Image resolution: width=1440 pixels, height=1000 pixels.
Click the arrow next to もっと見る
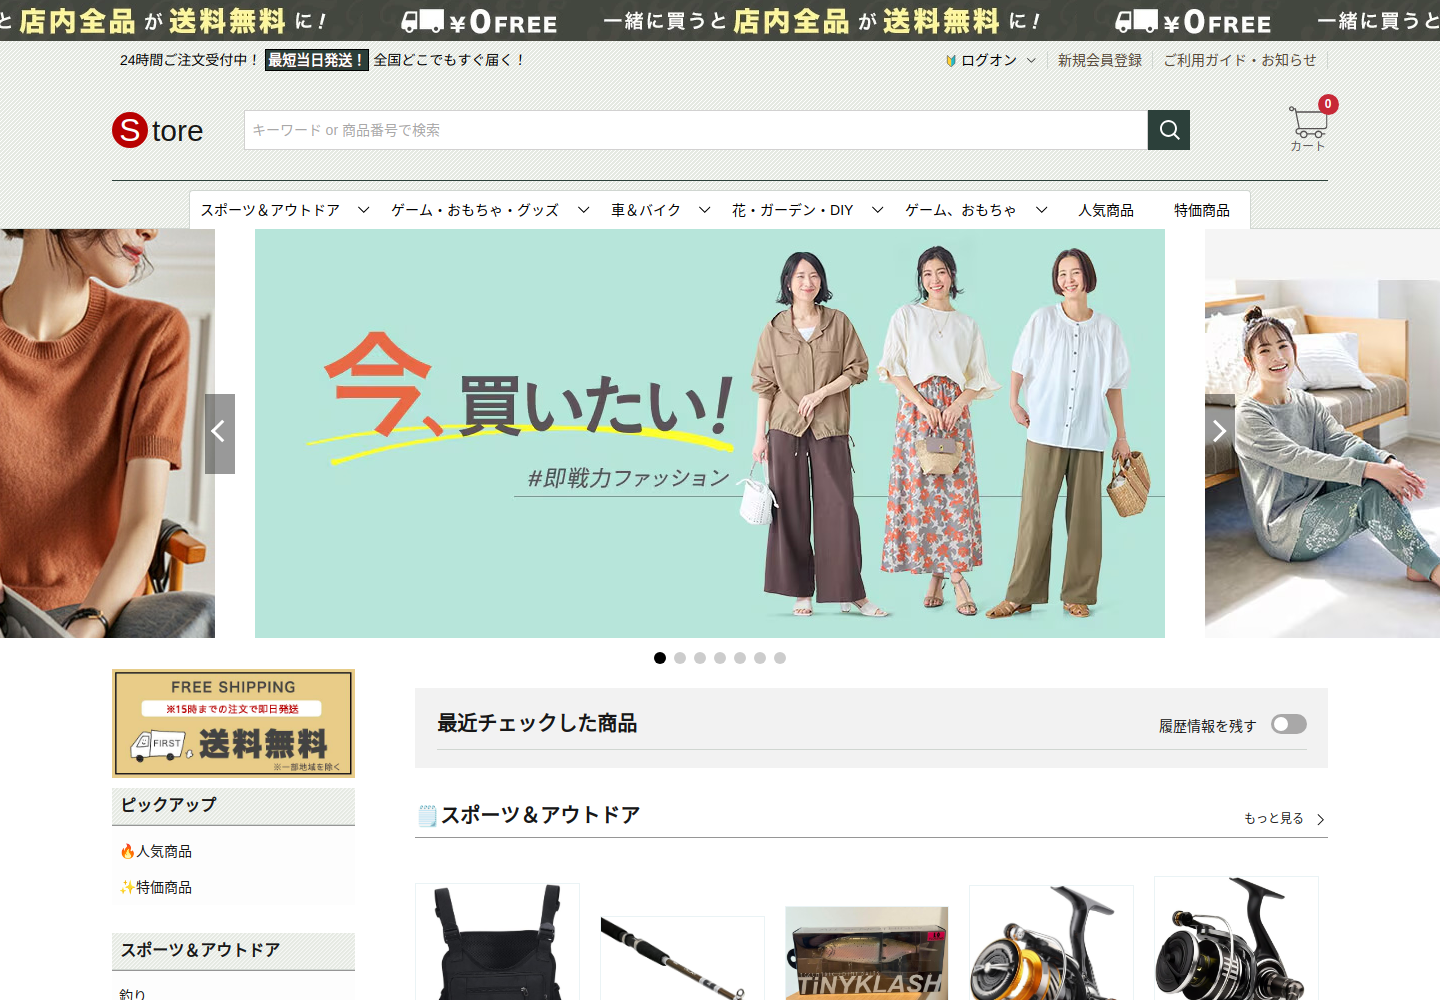[1320, 819]
